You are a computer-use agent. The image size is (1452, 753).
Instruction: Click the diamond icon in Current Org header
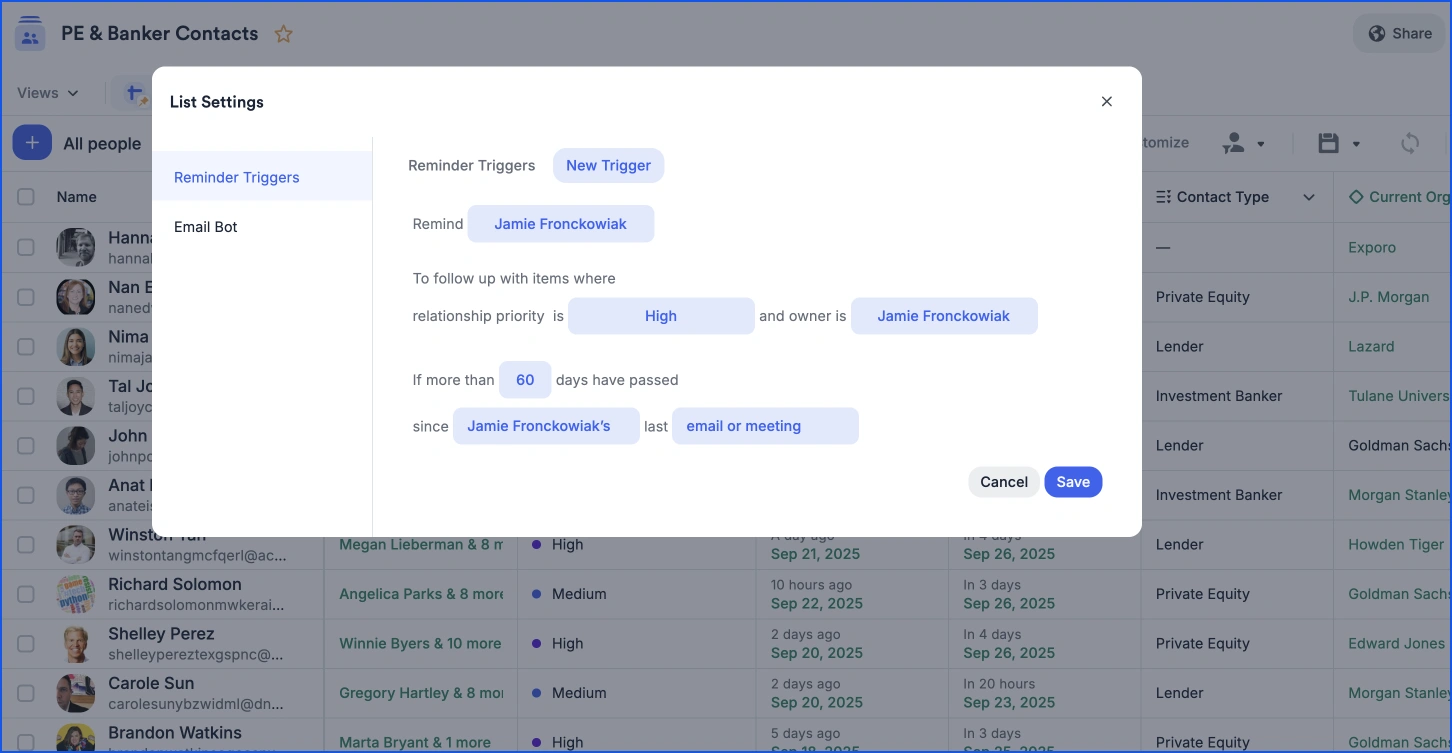(1356, 197)
